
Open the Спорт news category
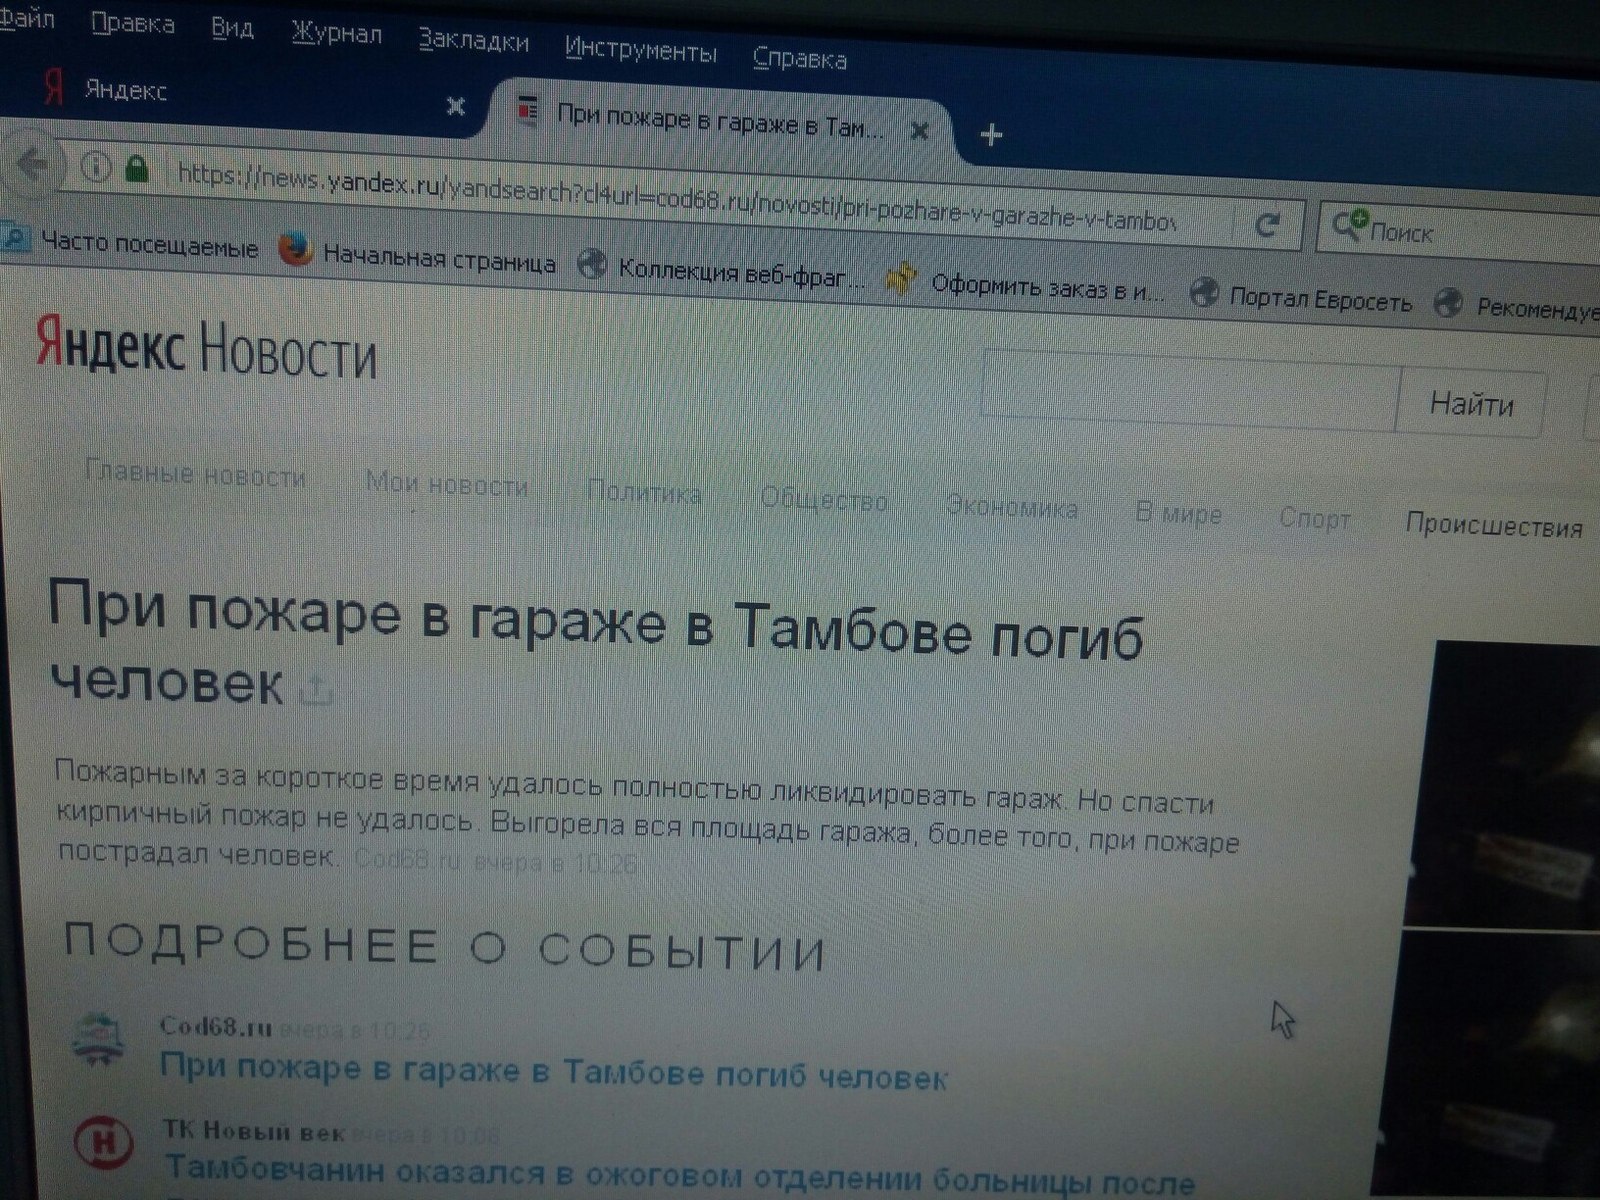pos(1315,520)
